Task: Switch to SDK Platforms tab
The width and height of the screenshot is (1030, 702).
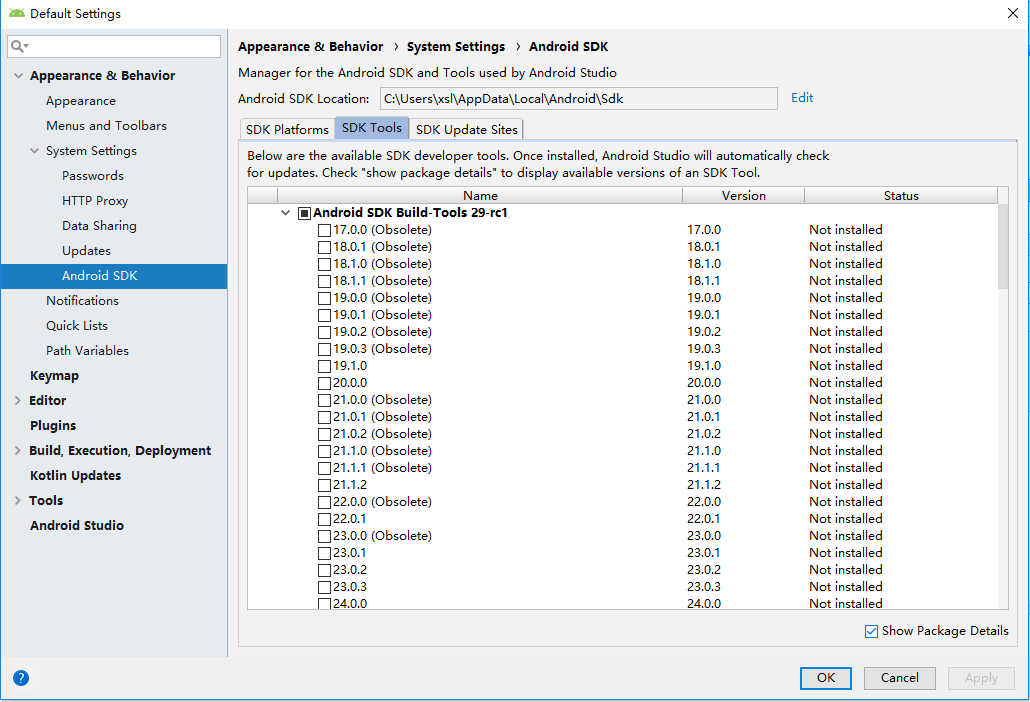Action: coord(287,129)
